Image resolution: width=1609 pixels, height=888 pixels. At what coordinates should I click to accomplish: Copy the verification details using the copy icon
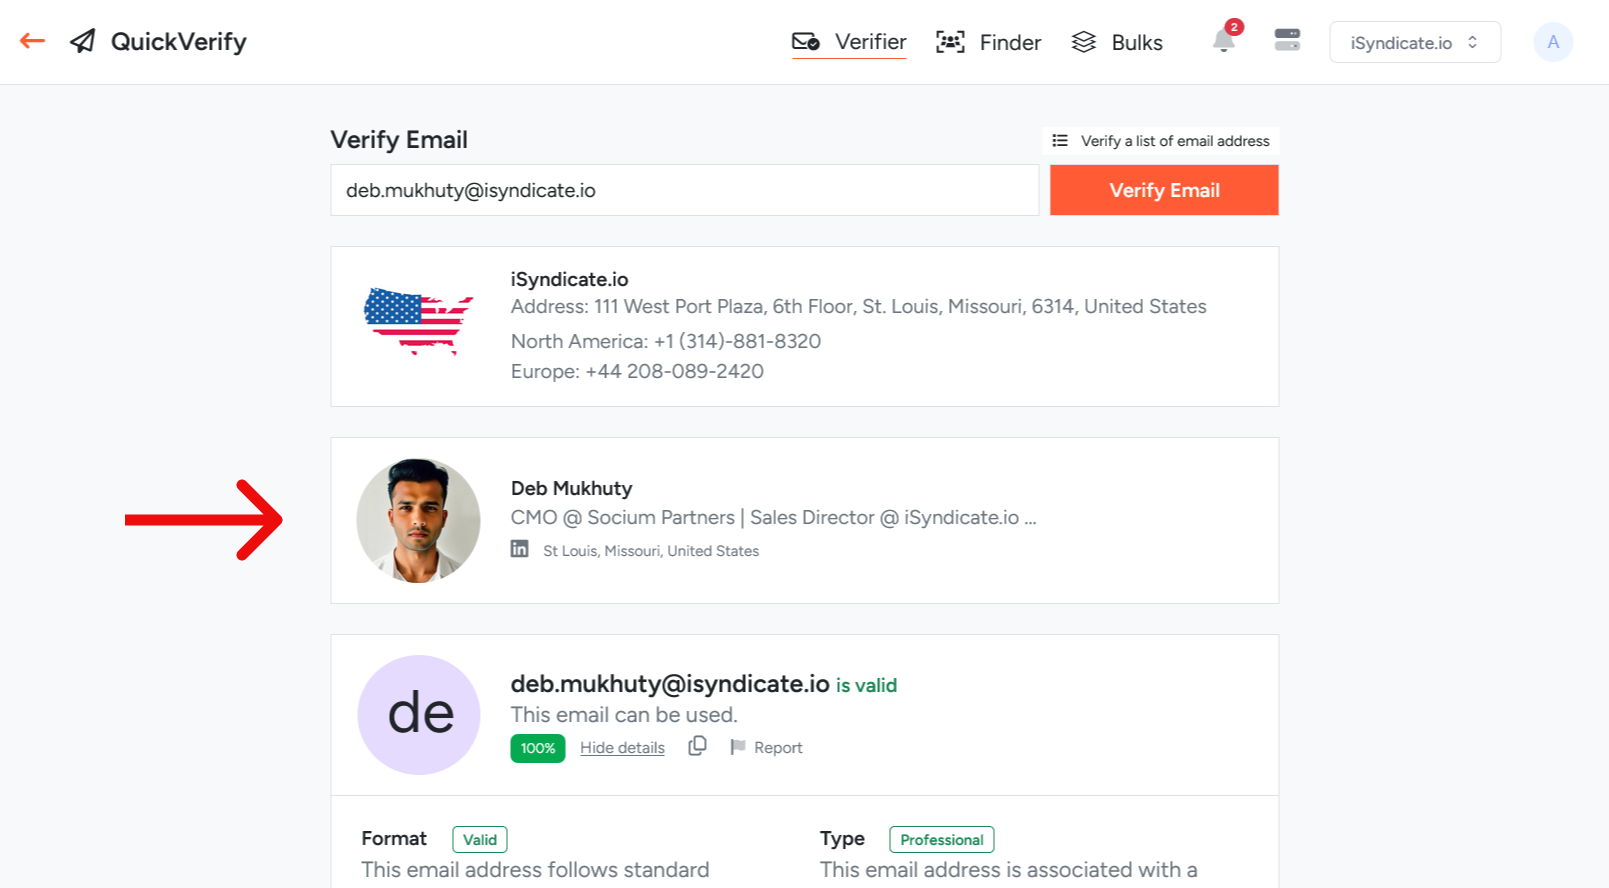pos(697,746)
